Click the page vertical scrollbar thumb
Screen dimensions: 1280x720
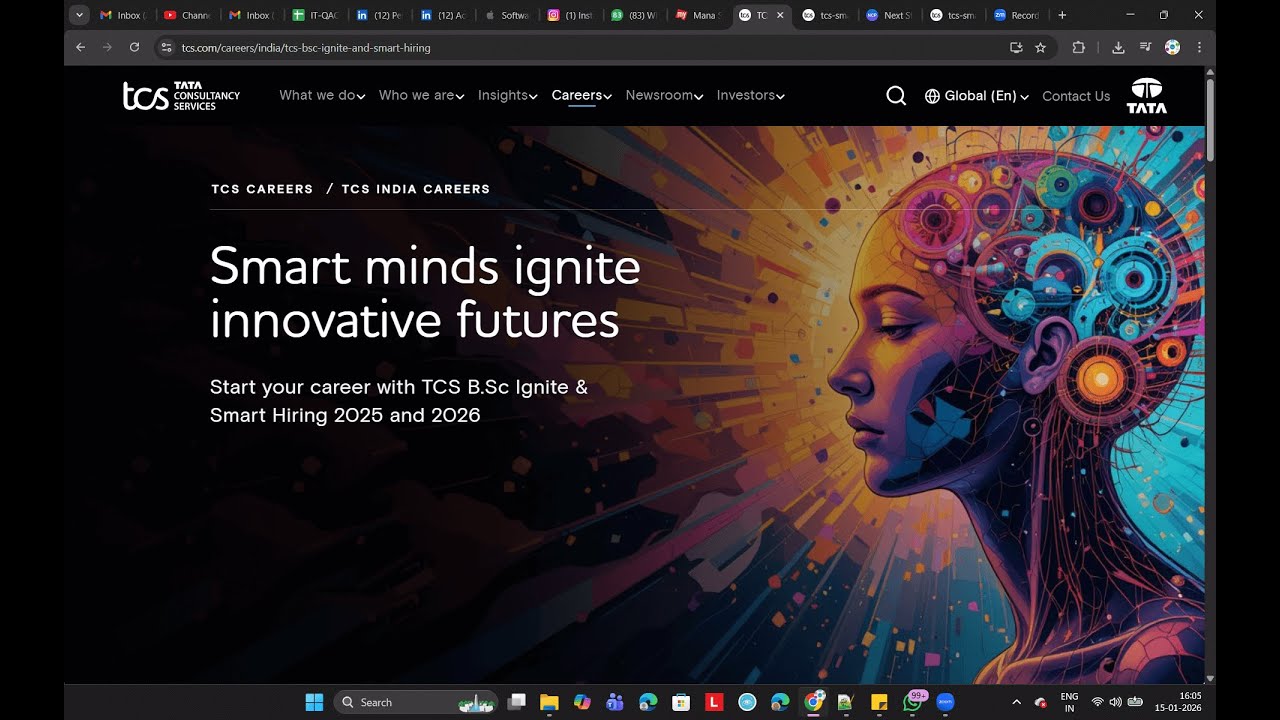pyautogui.click(x=1210, y=118)
